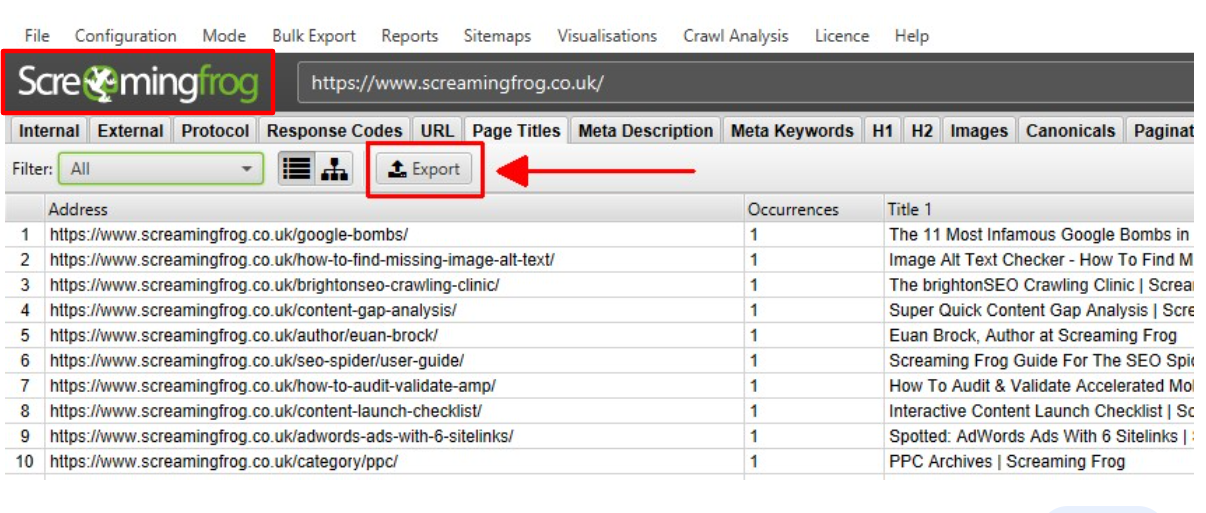
Task: Click the brightonSEO Crawling Clinic title cell
Action: (x=1040, y=285)
